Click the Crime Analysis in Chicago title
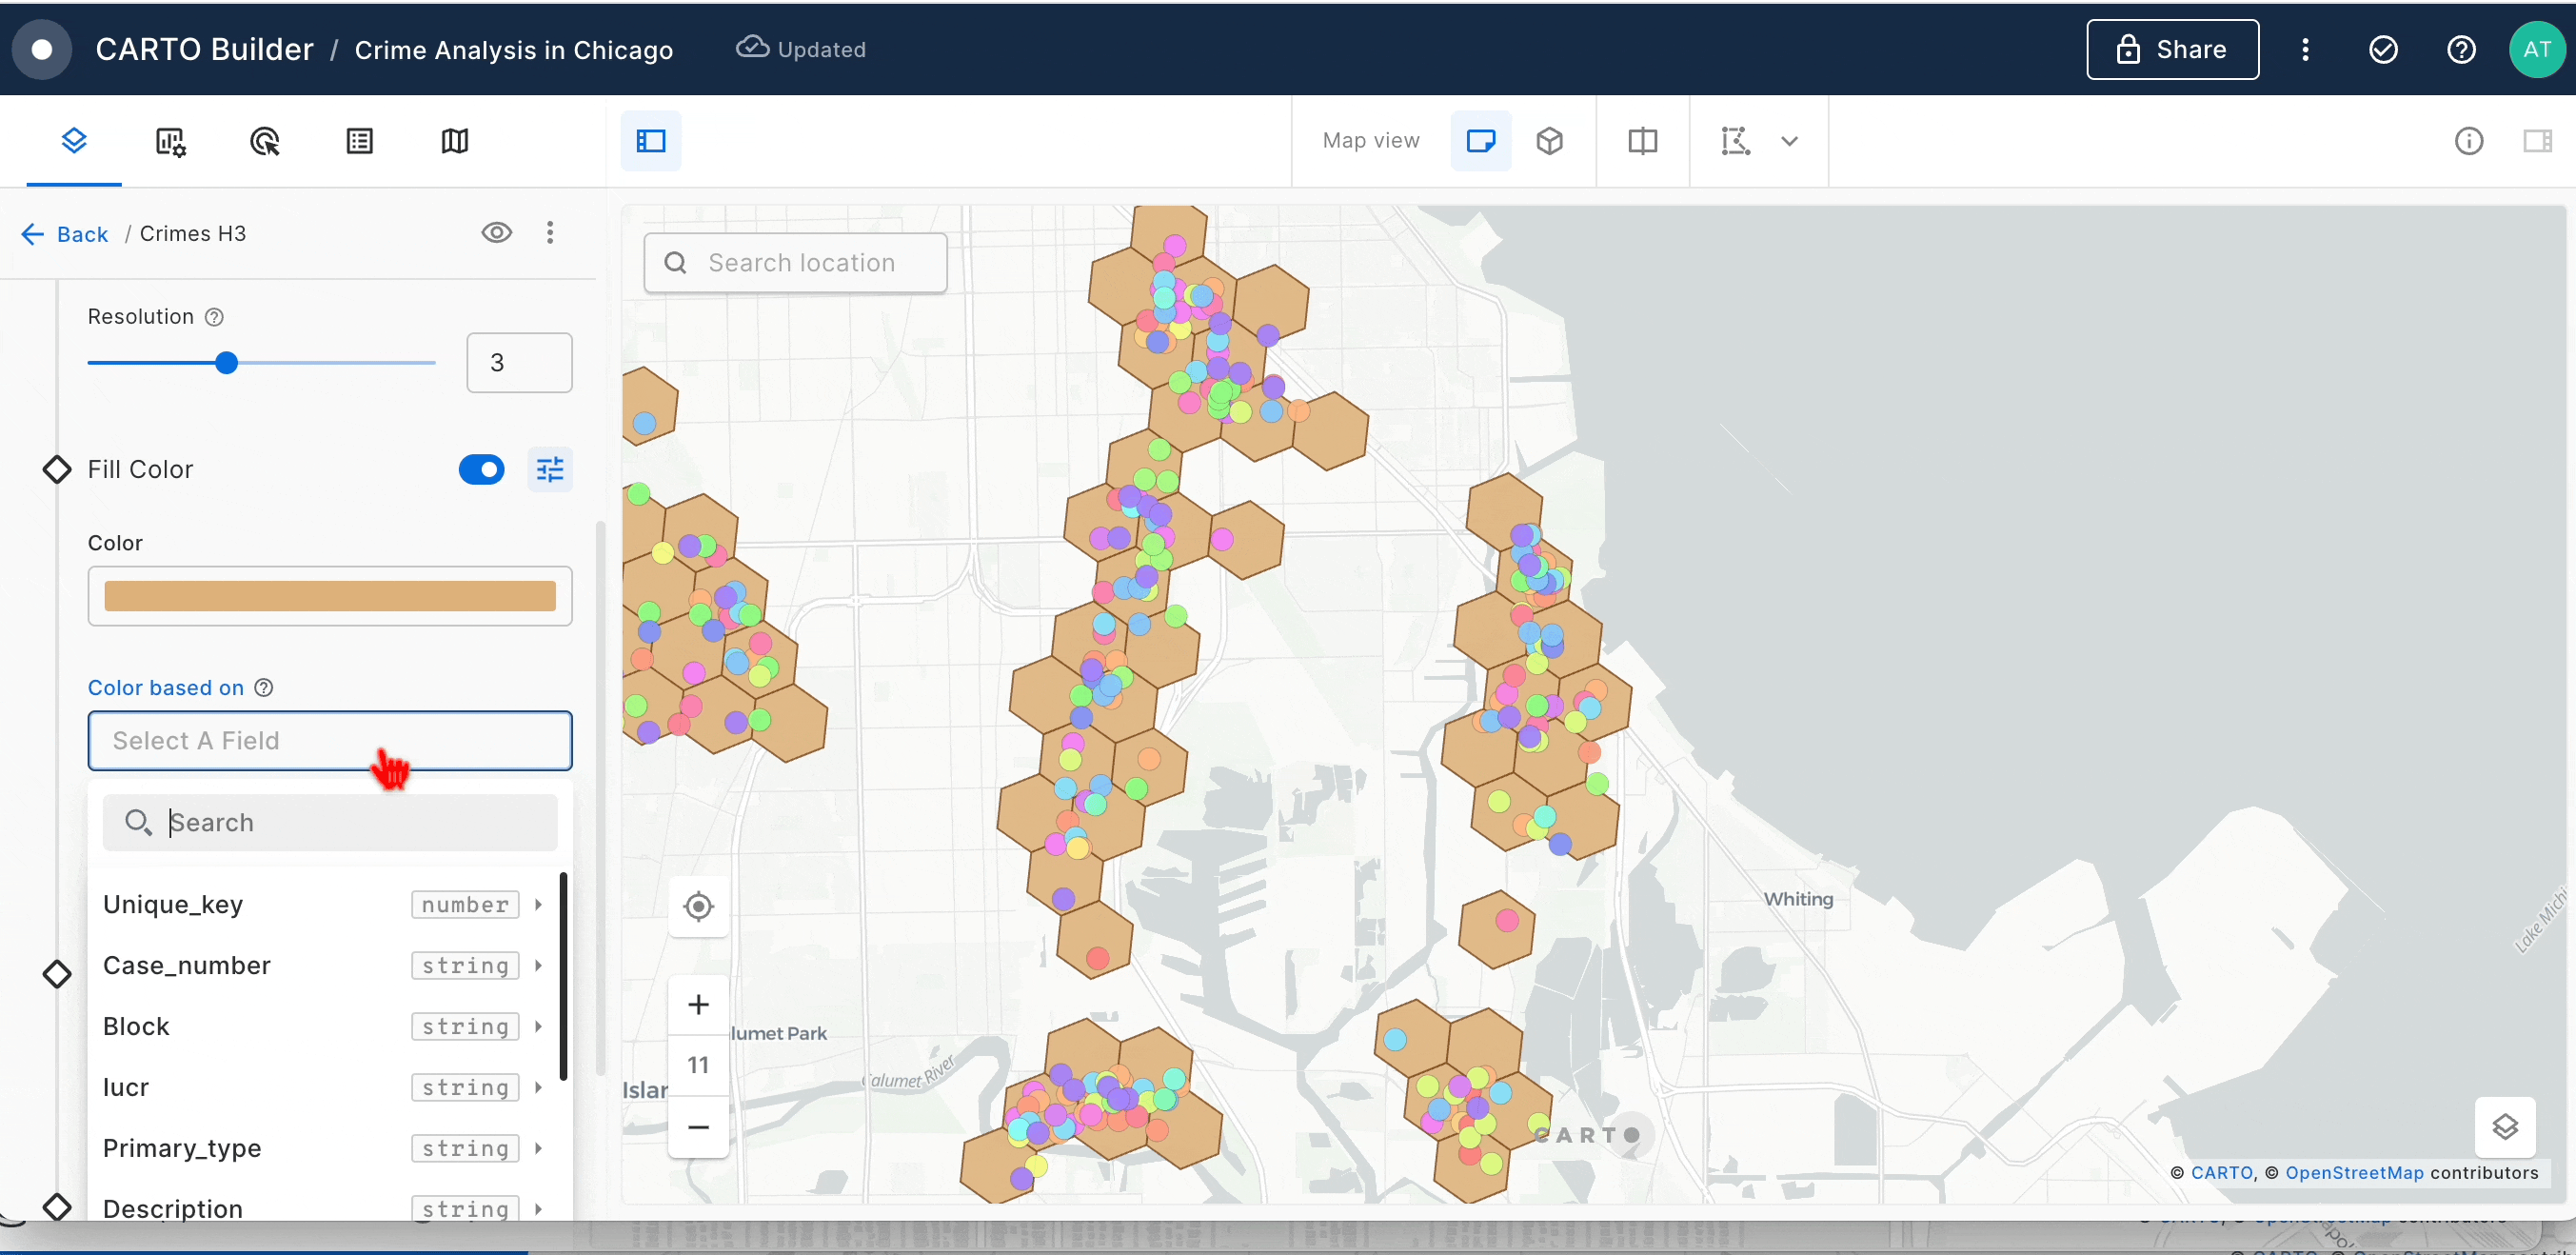Image resolution: width=2576 pixels, height=1255 pixels. (x=514, y=50)
